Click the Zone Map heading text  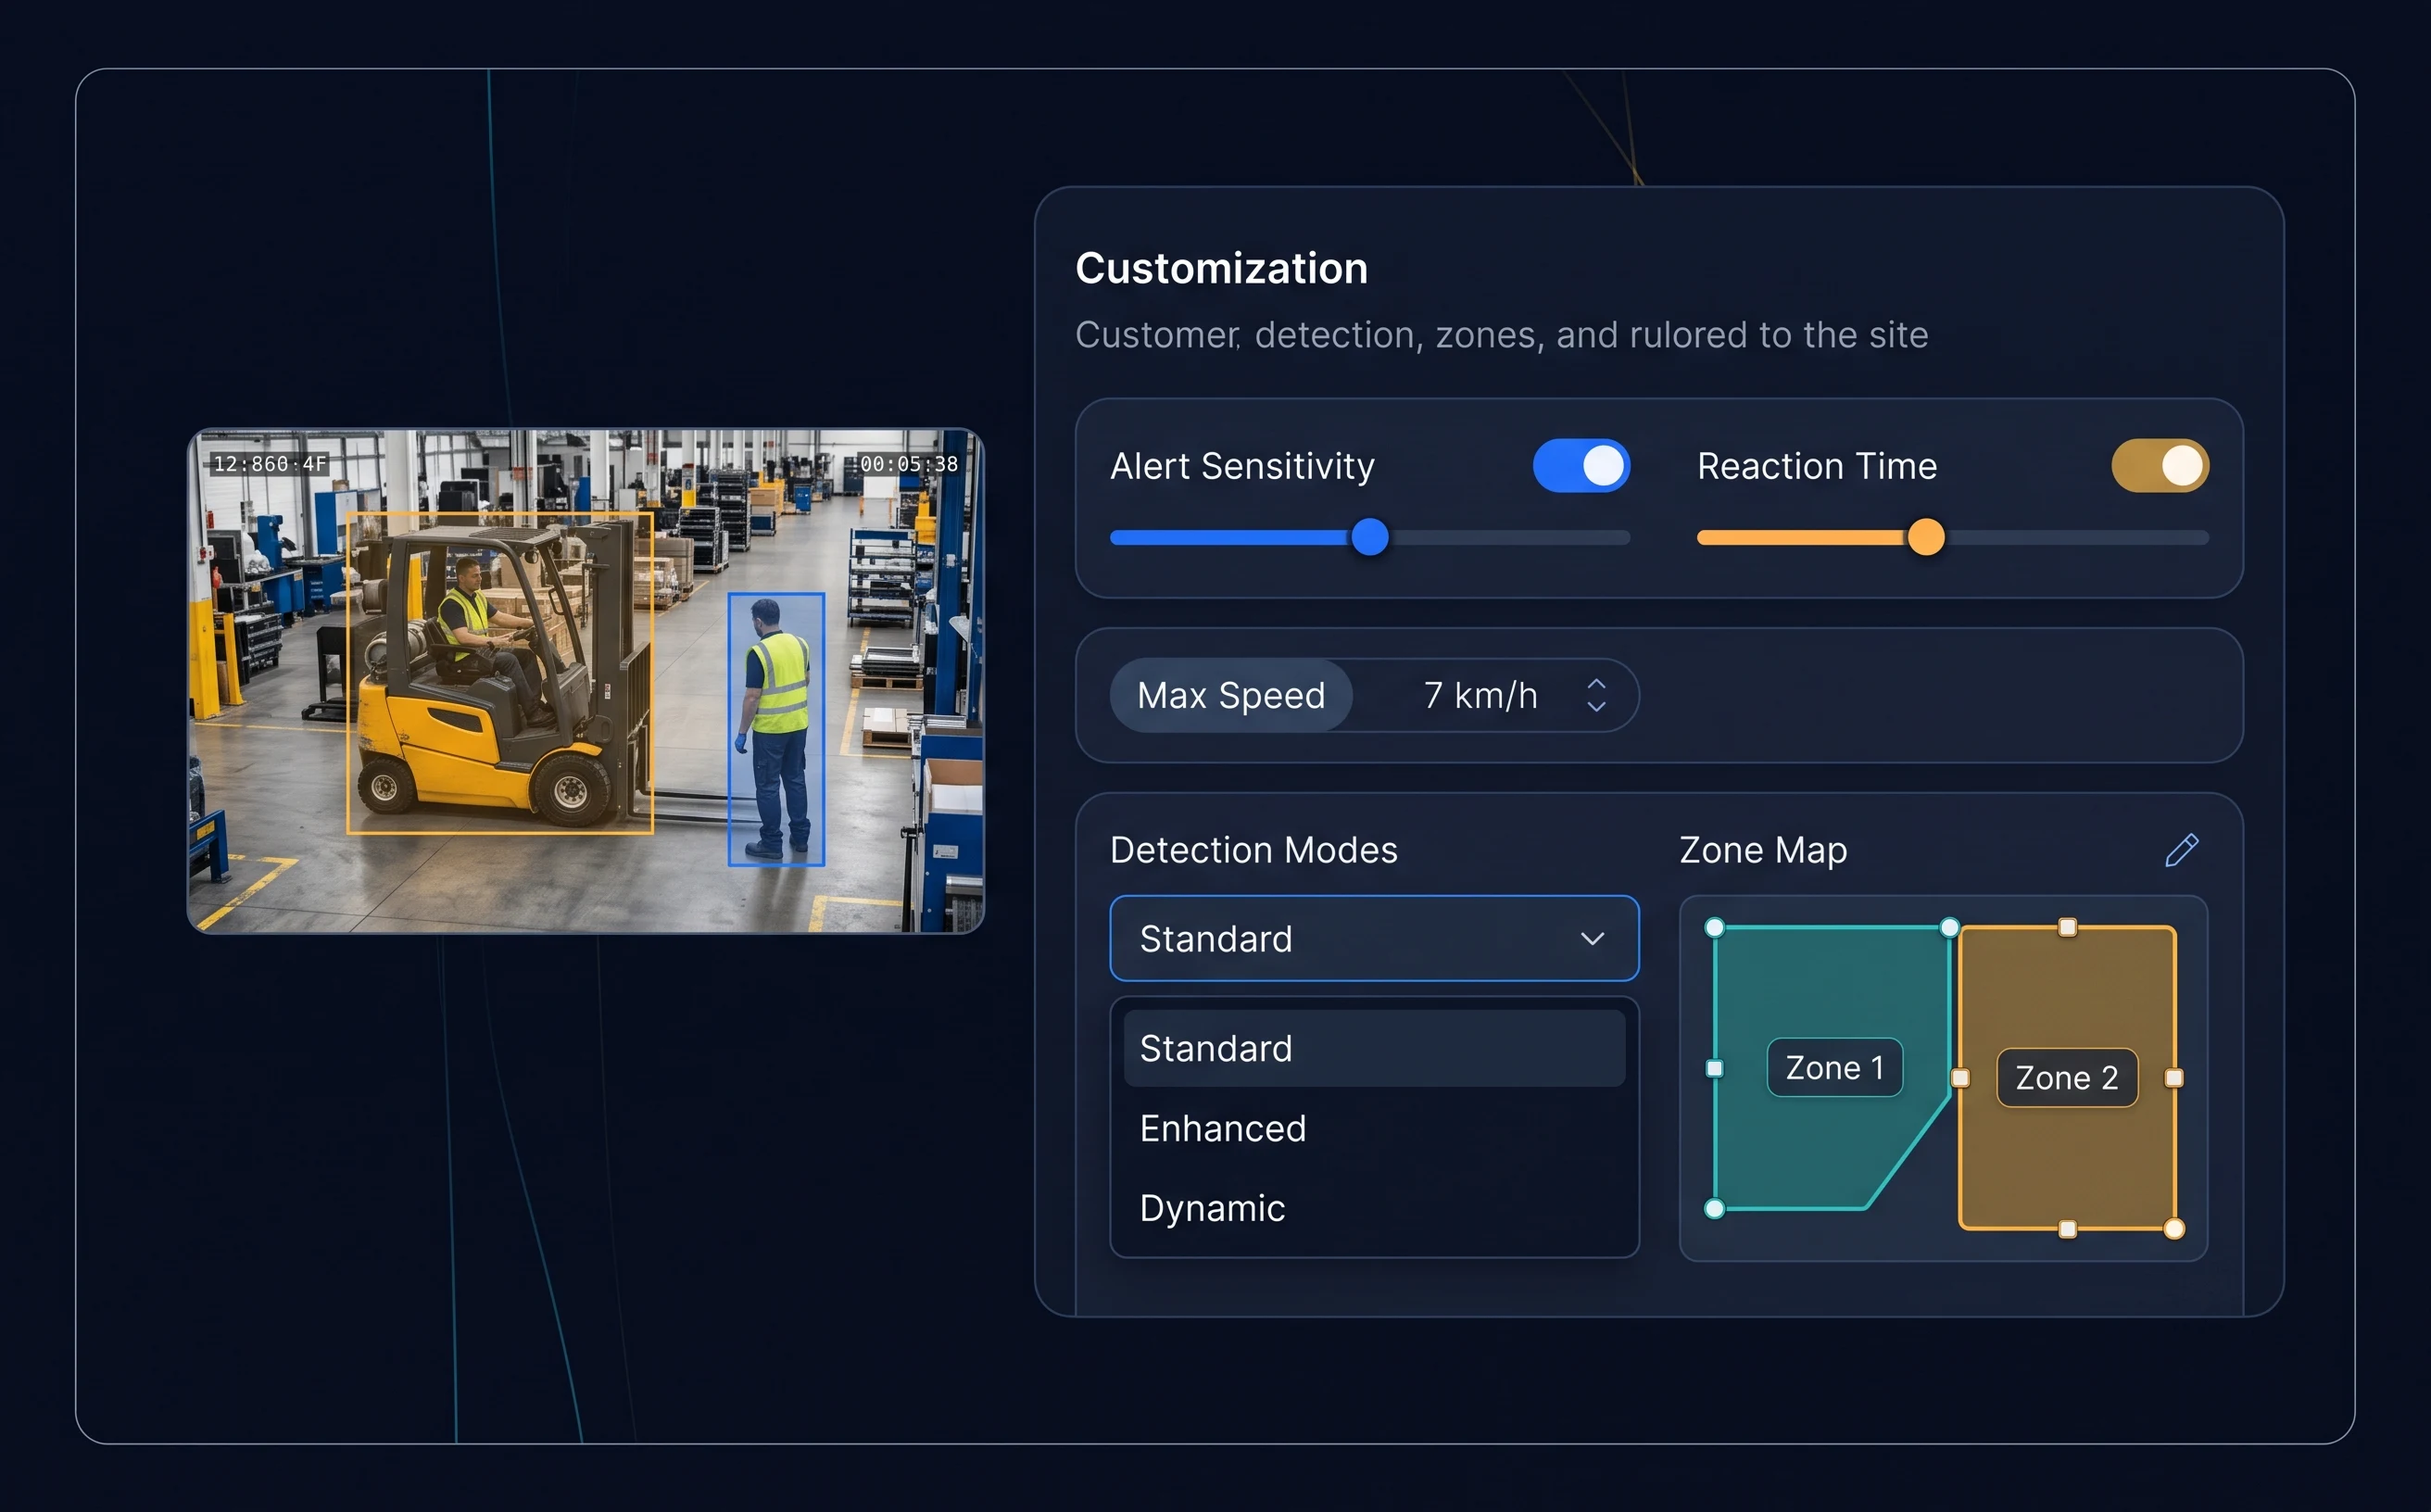coord(1763,850)
